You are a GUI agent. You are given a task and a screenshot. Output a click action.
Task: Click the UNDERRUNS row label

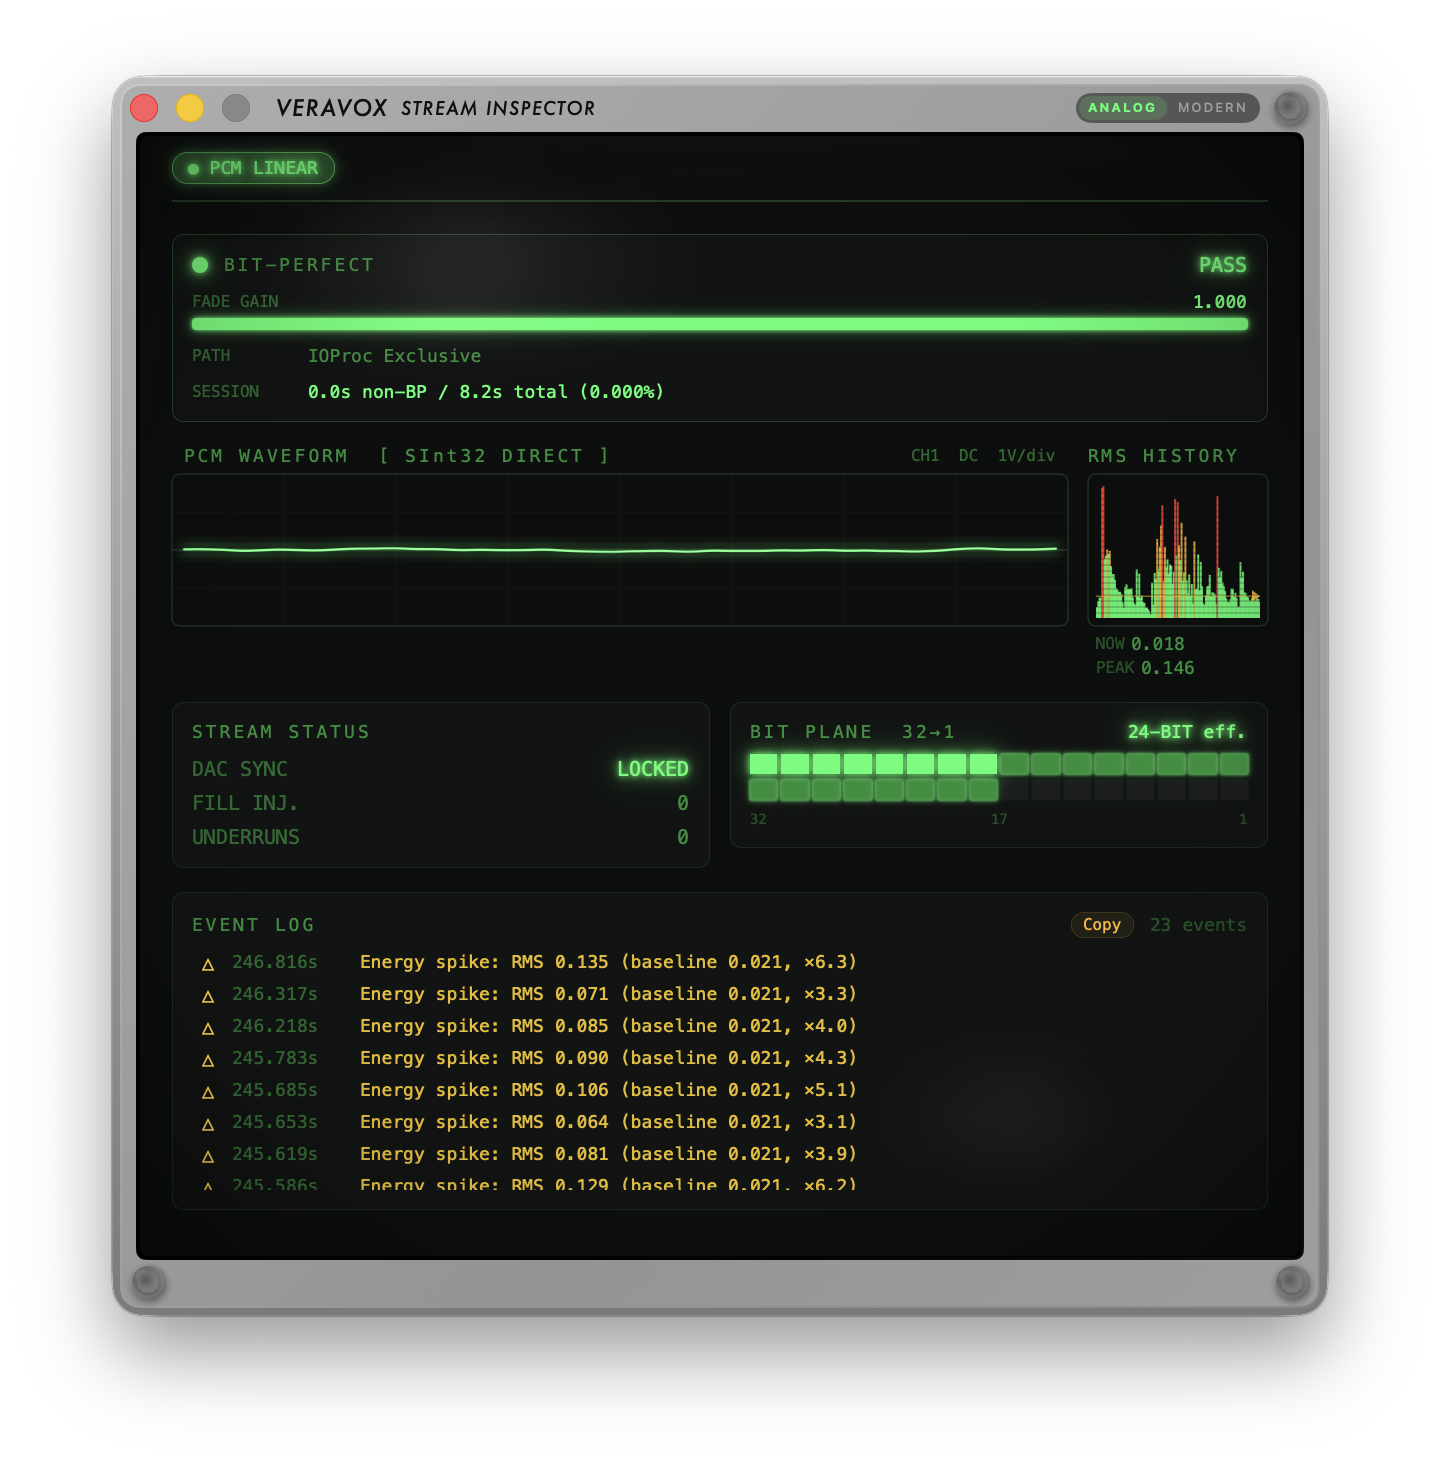(246, 837)
